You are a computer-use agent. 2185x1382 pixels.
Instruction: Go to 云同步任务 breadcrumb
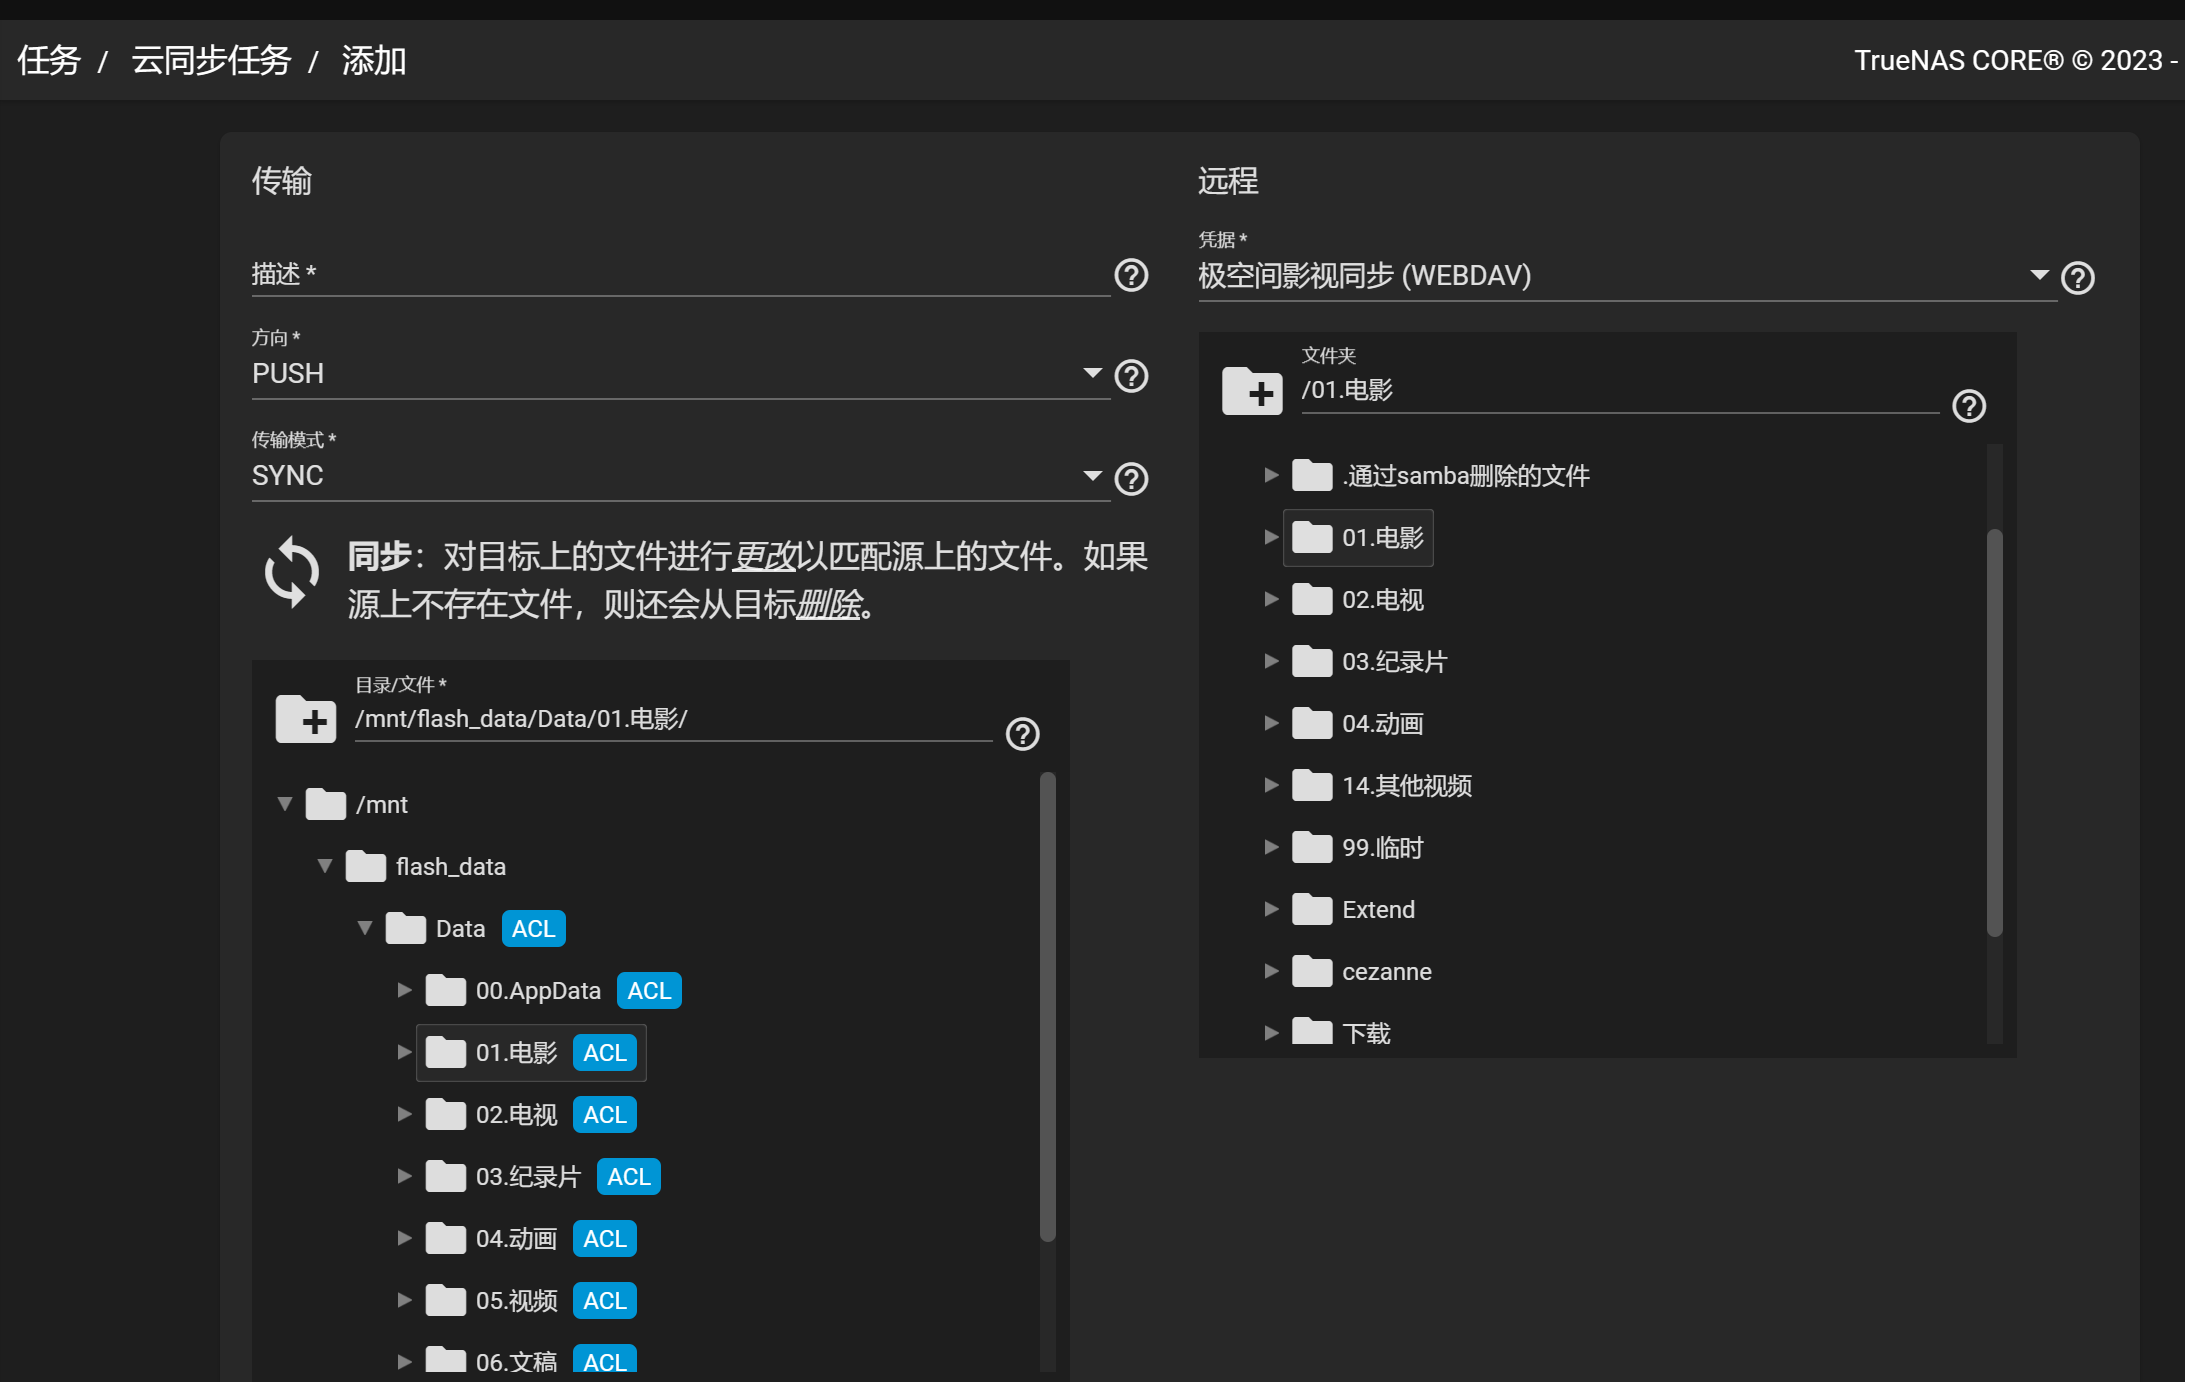tap(211, 61)
